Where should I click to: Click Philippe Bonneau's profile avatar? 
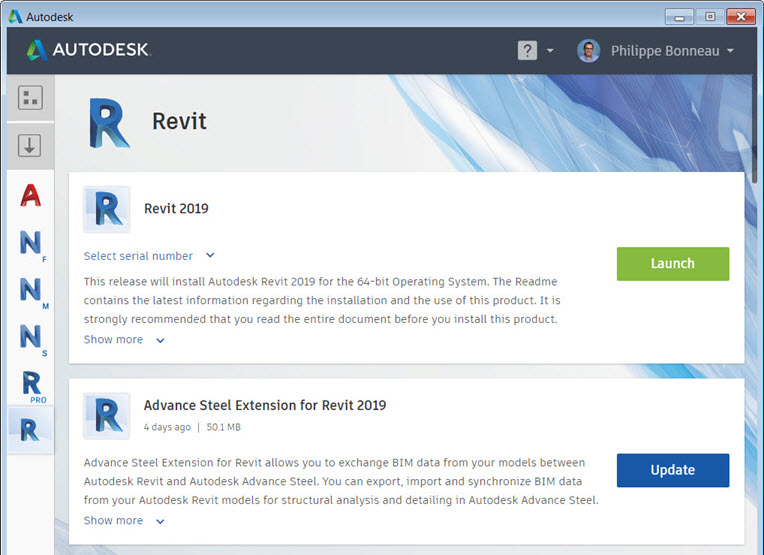point(588,51)
